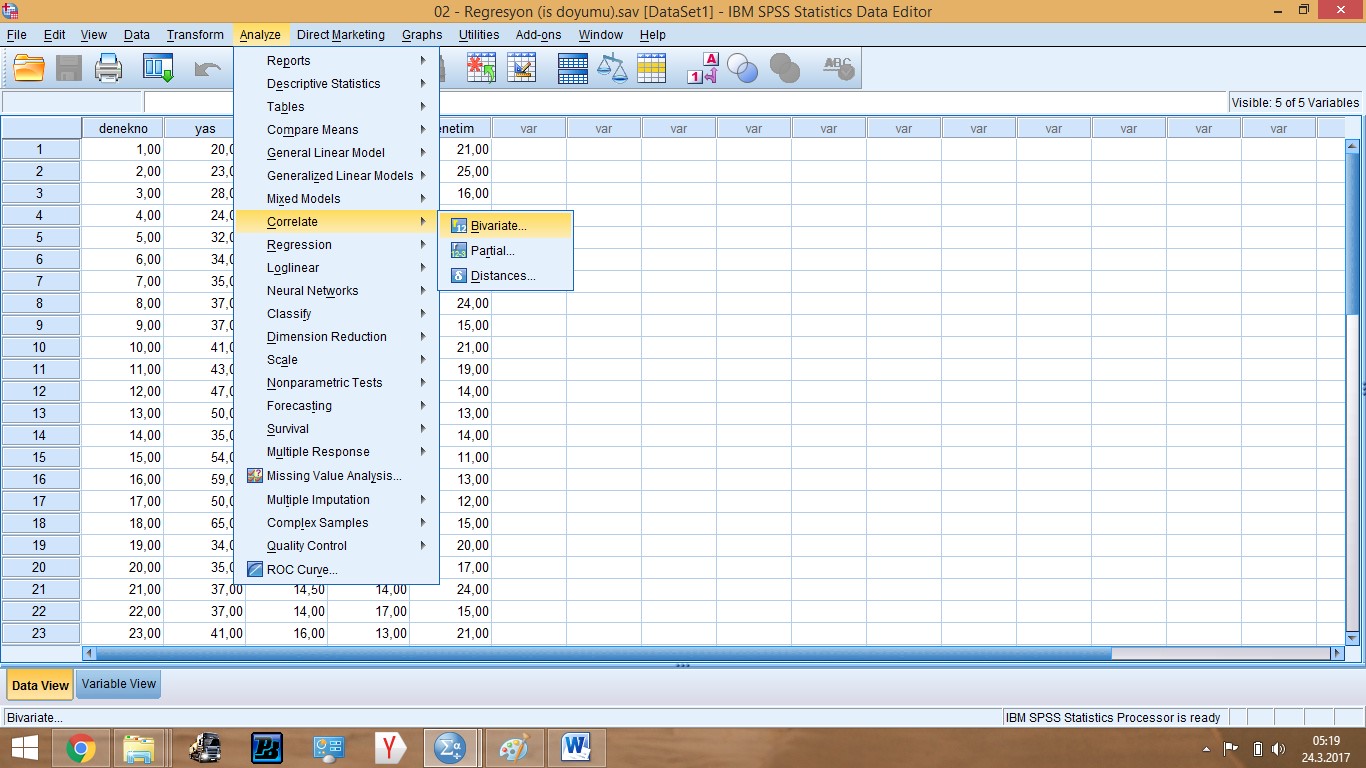Click the volume speaker tray icon
This screenshot has width=1366, height=768.
1278,749
